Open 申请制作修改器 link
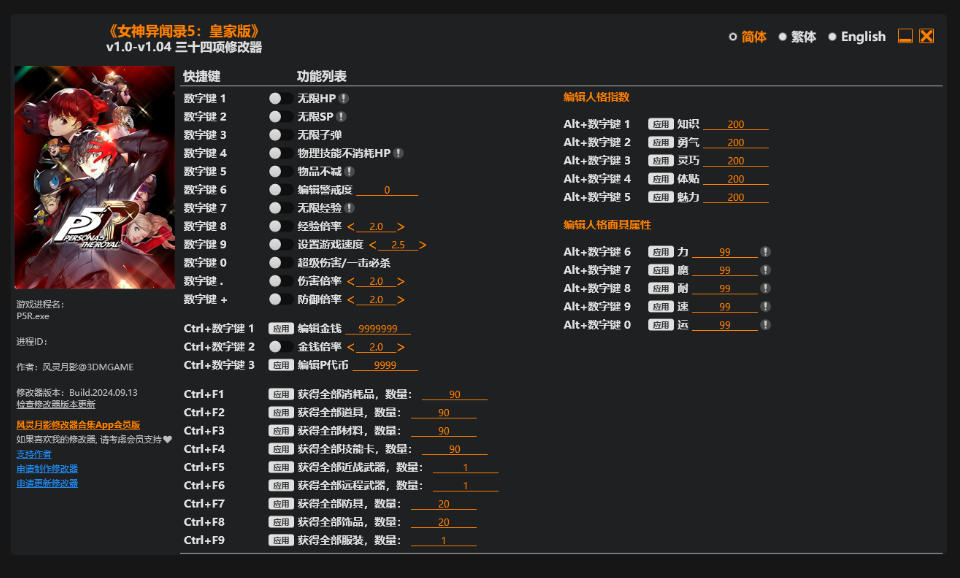The image size is (960, 578). click(x=47, y=468)
